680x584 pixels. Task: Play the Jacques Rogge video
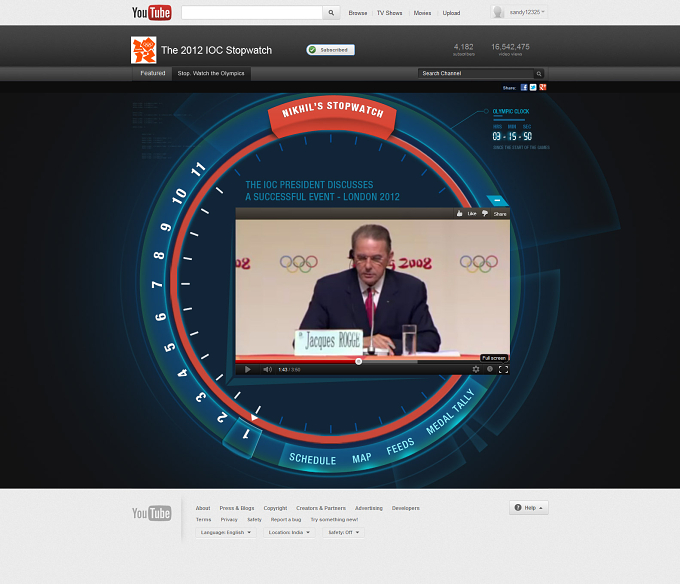[248, 369]
